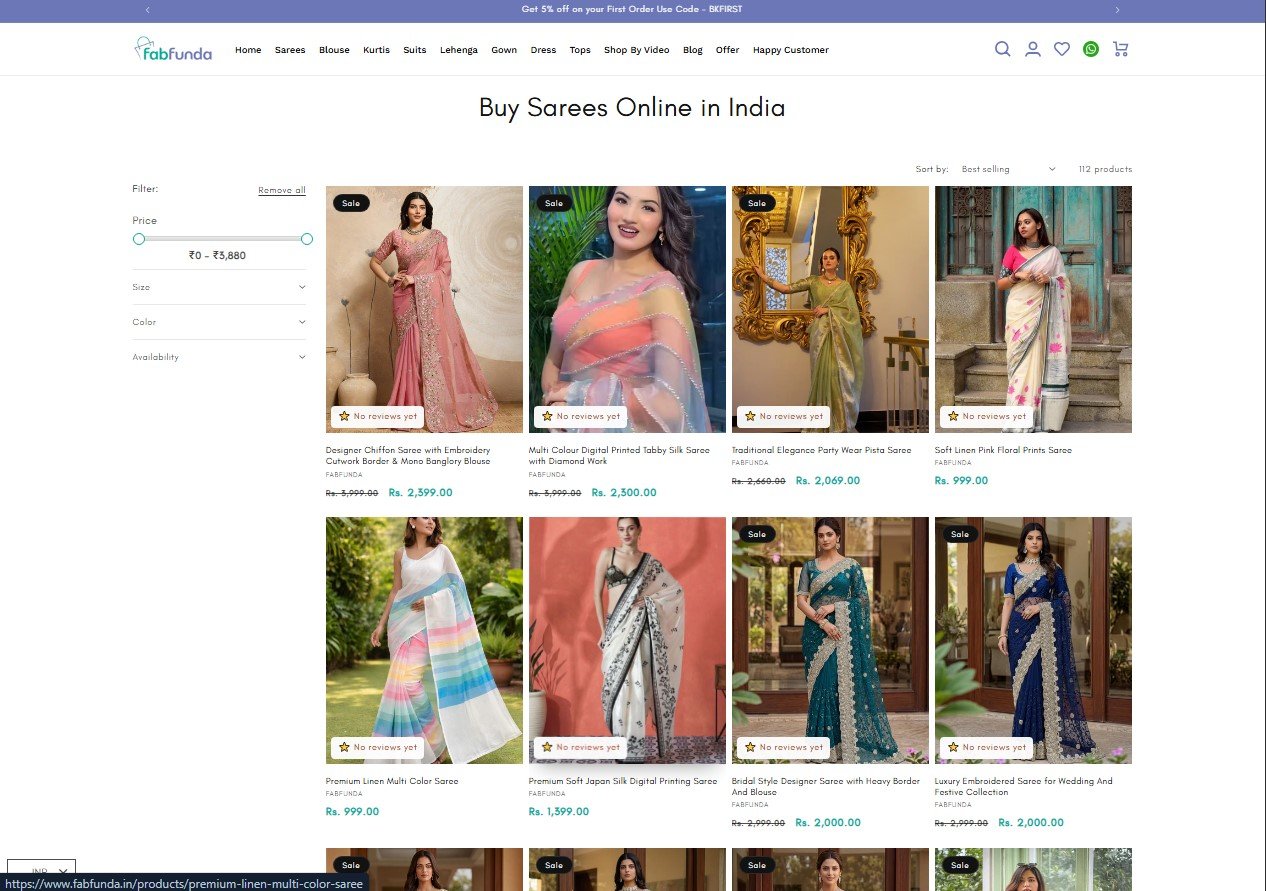Open the account profile icon
The image size is (1266, 891).
pyautogui.click(x=1033, y=49)
